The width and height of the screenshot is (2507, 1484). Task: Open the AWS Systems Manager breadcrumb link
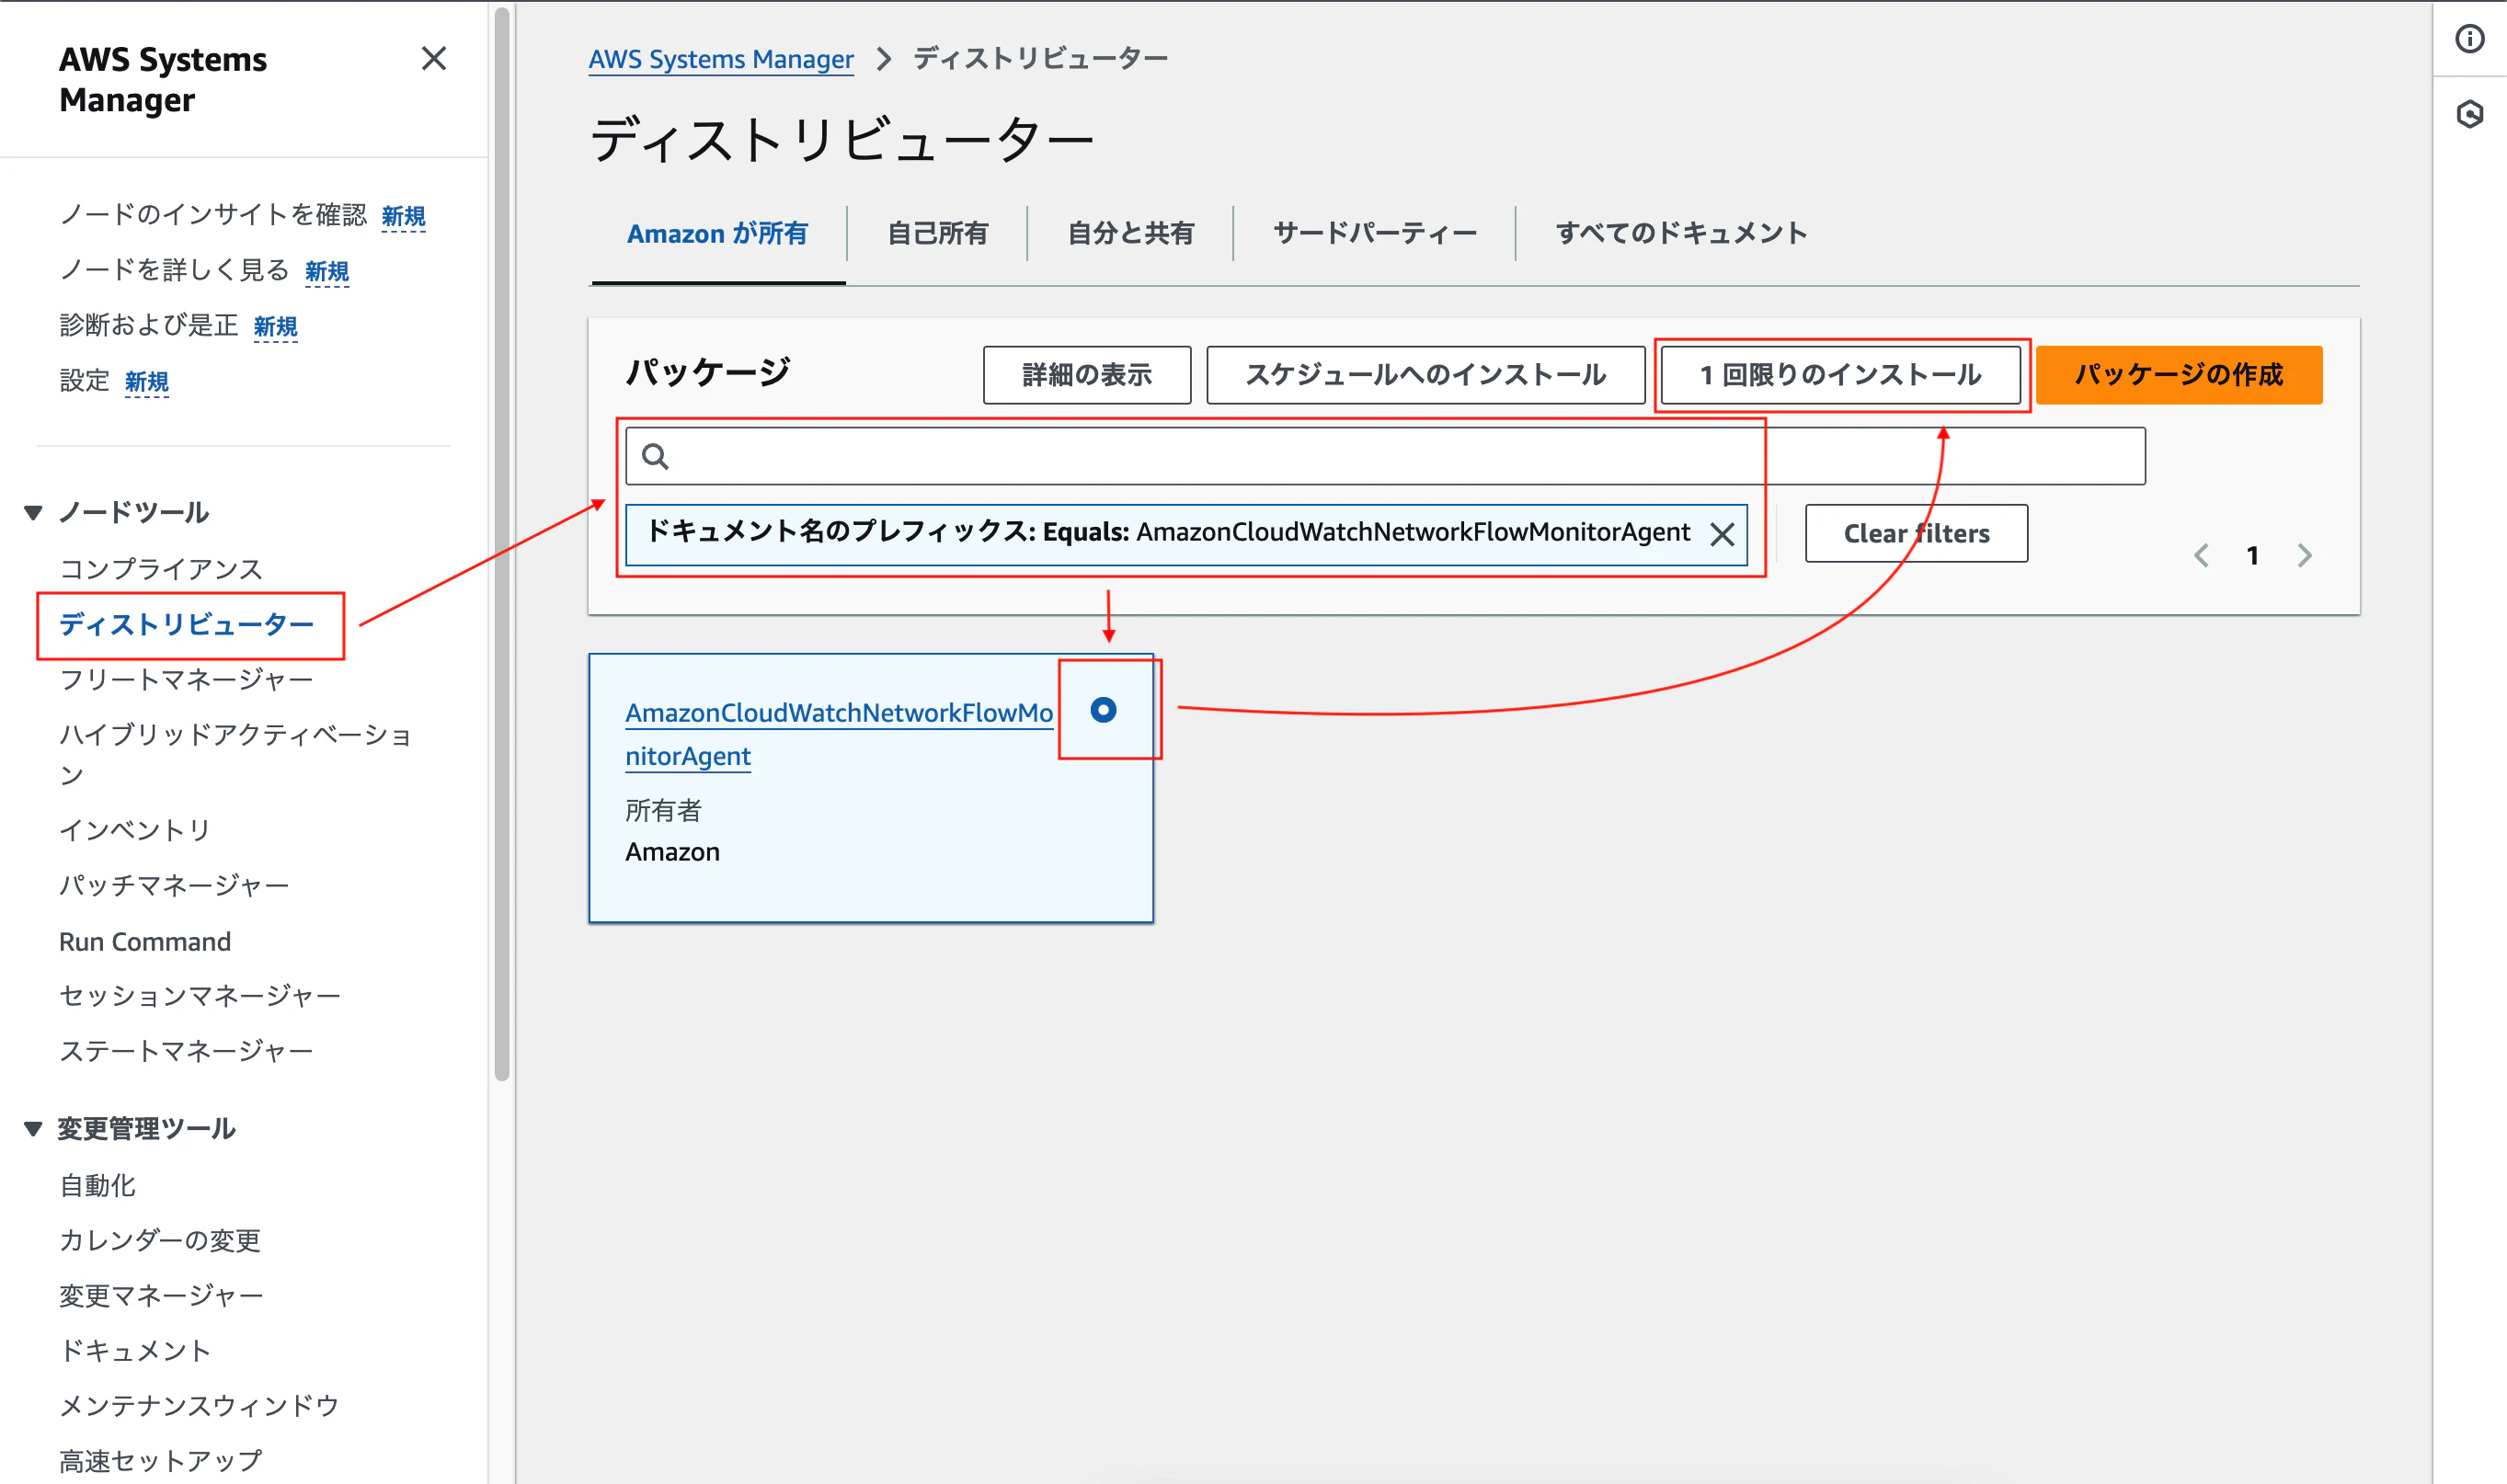click(x=721, y=59)
